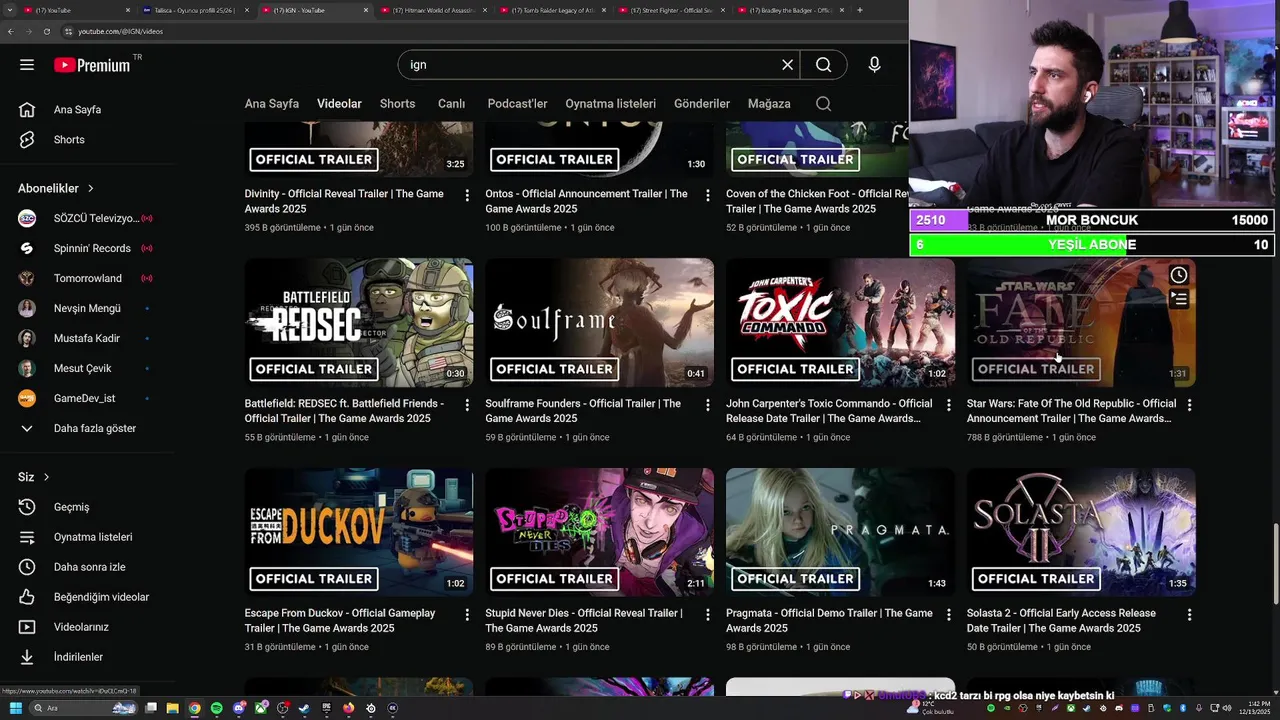Image resolution: width=1280 pixels, height=720 pixels.
Task: Open Steam from the taskbar
Action: pyautogui.click(x=304, y=708)
